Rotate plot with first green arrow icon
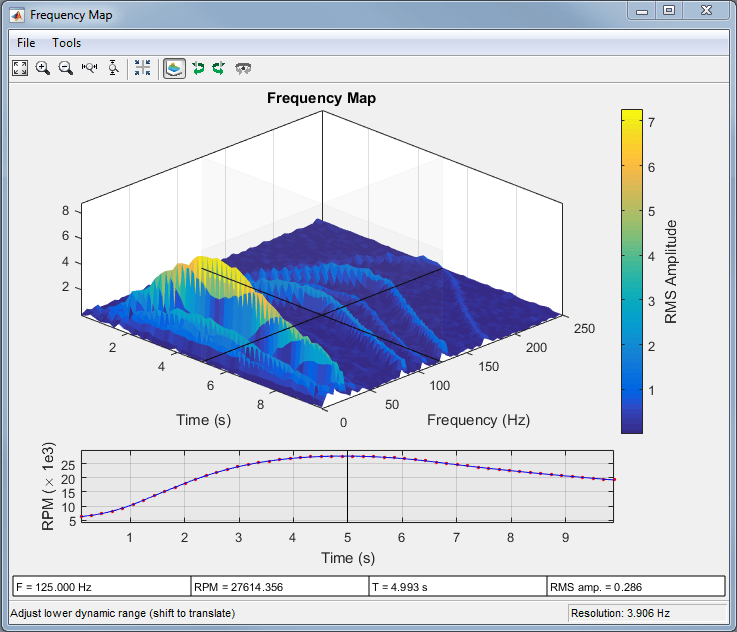 tap(198, 68)
